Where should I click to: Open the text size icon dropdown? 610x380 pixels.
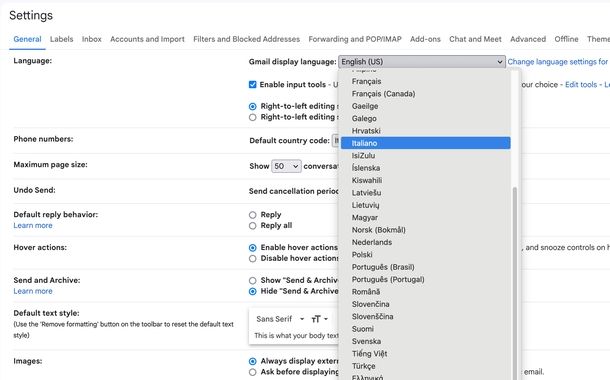coord(319,319)
